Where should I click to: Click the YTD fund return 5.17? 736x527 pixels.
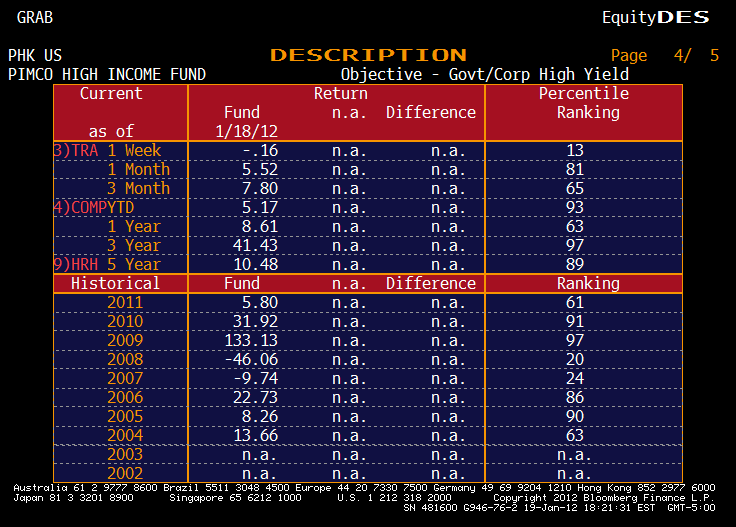(260, 207)
